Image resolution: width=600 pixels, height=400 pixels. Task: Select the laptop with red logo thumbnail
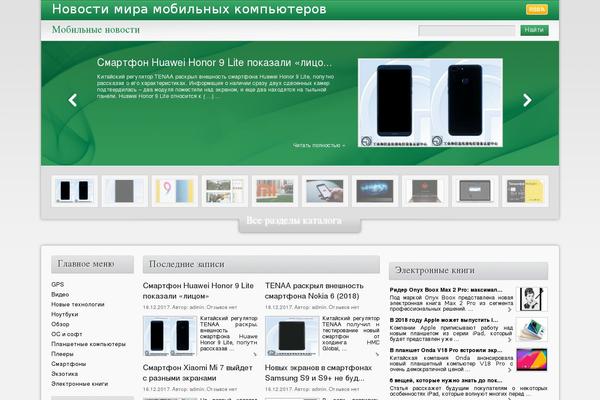click(425, 191)
